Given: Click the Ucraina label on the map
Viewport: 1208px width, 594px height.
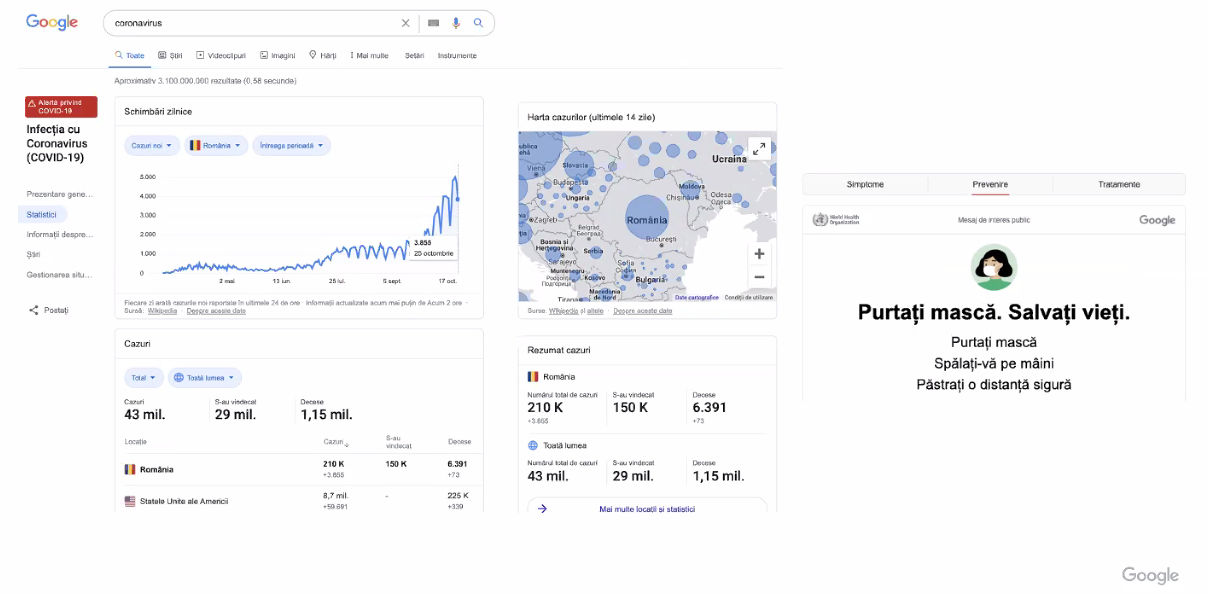Looking at the screenshot, I should click(x=729, y=159).
